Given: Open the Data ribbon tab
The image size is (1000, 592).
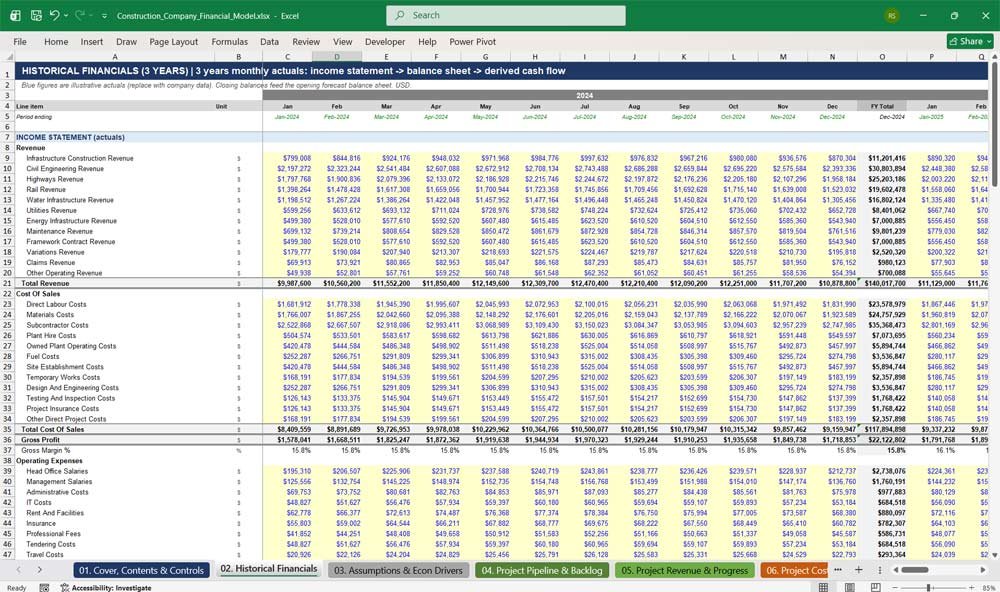Looking at the screenshot, I should (269, 41).
